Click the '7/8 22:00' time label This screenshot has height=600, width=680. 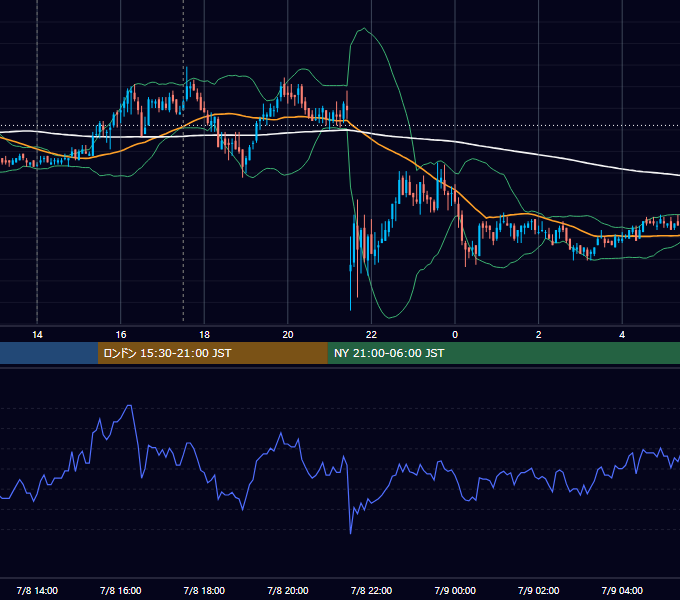371,590
